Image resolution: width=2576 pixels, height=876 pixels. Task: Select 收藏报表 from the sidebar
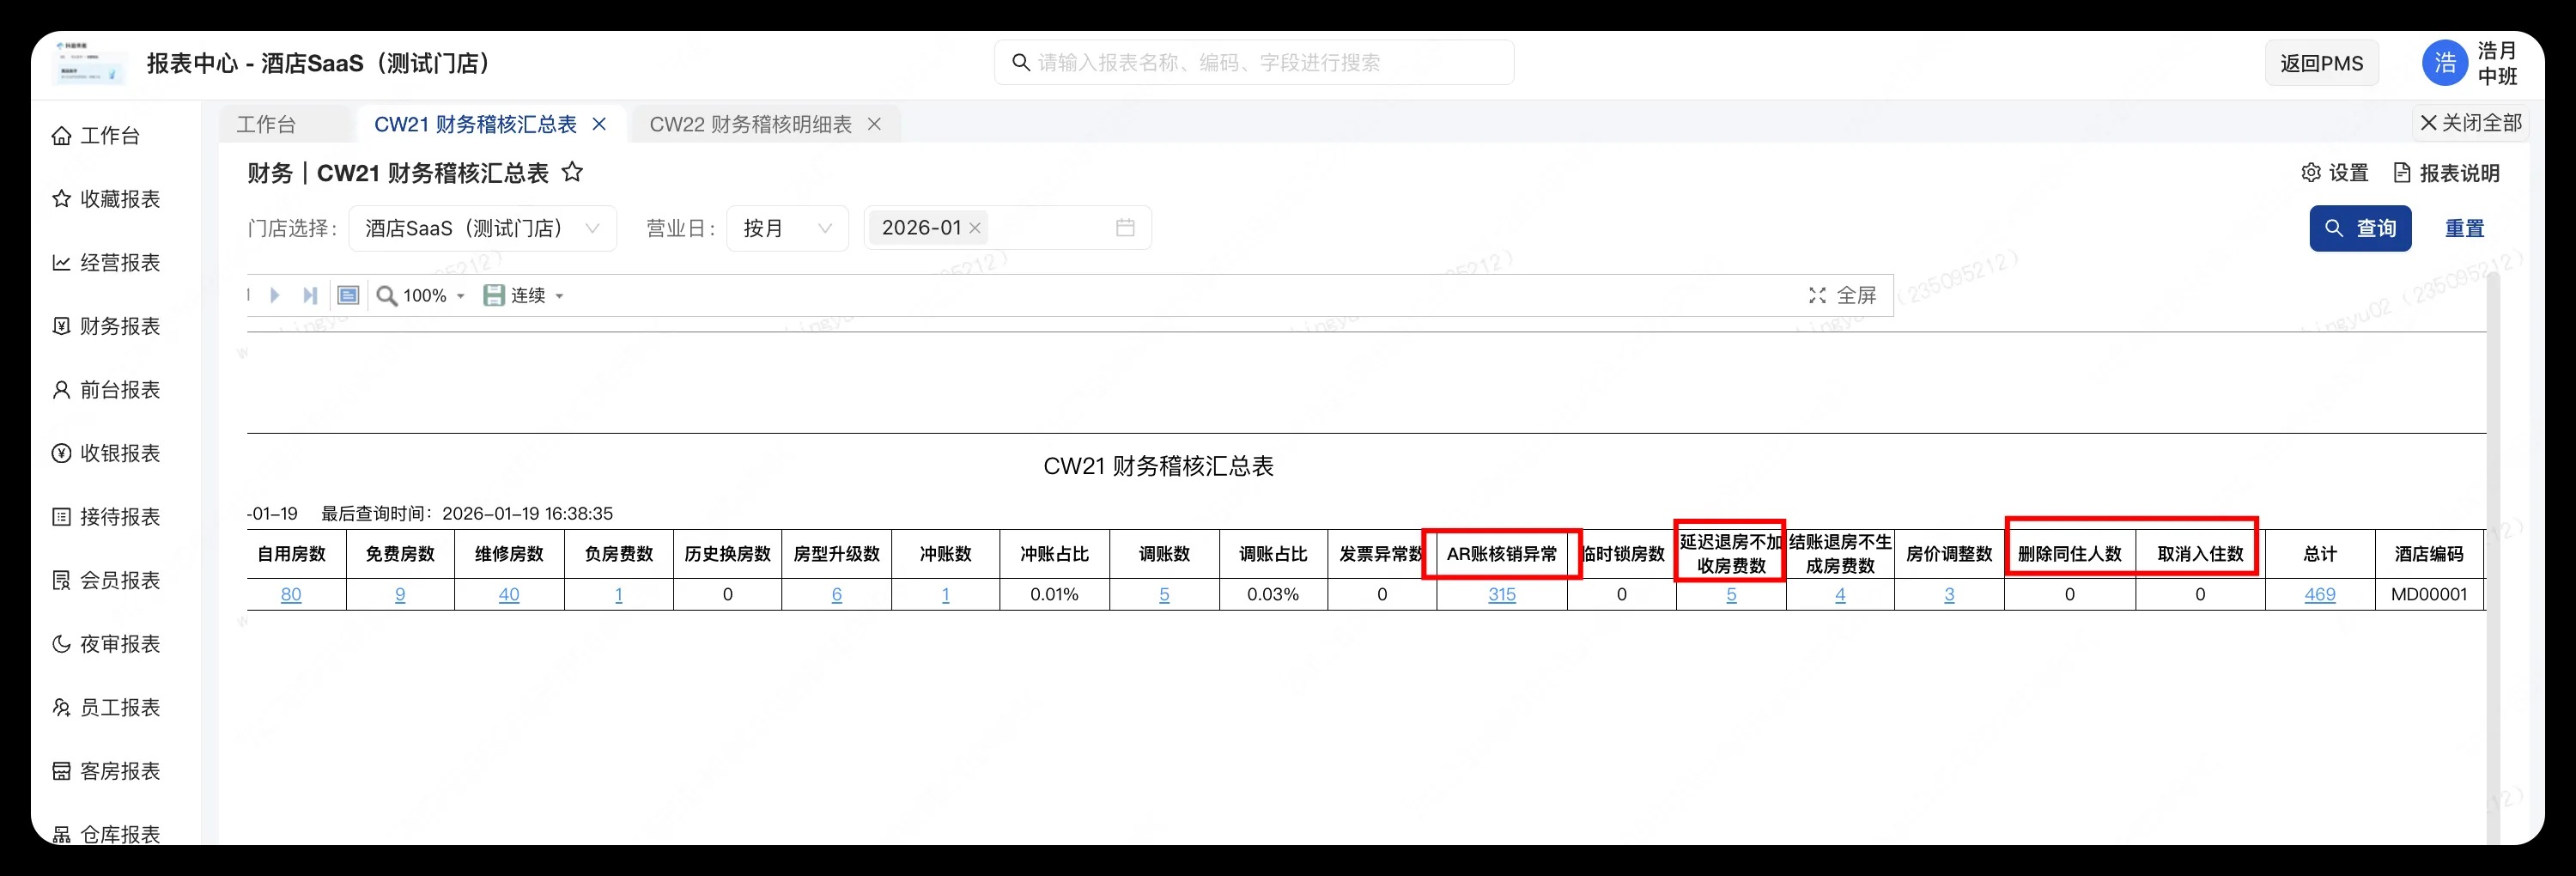click(x=120, y=199)
